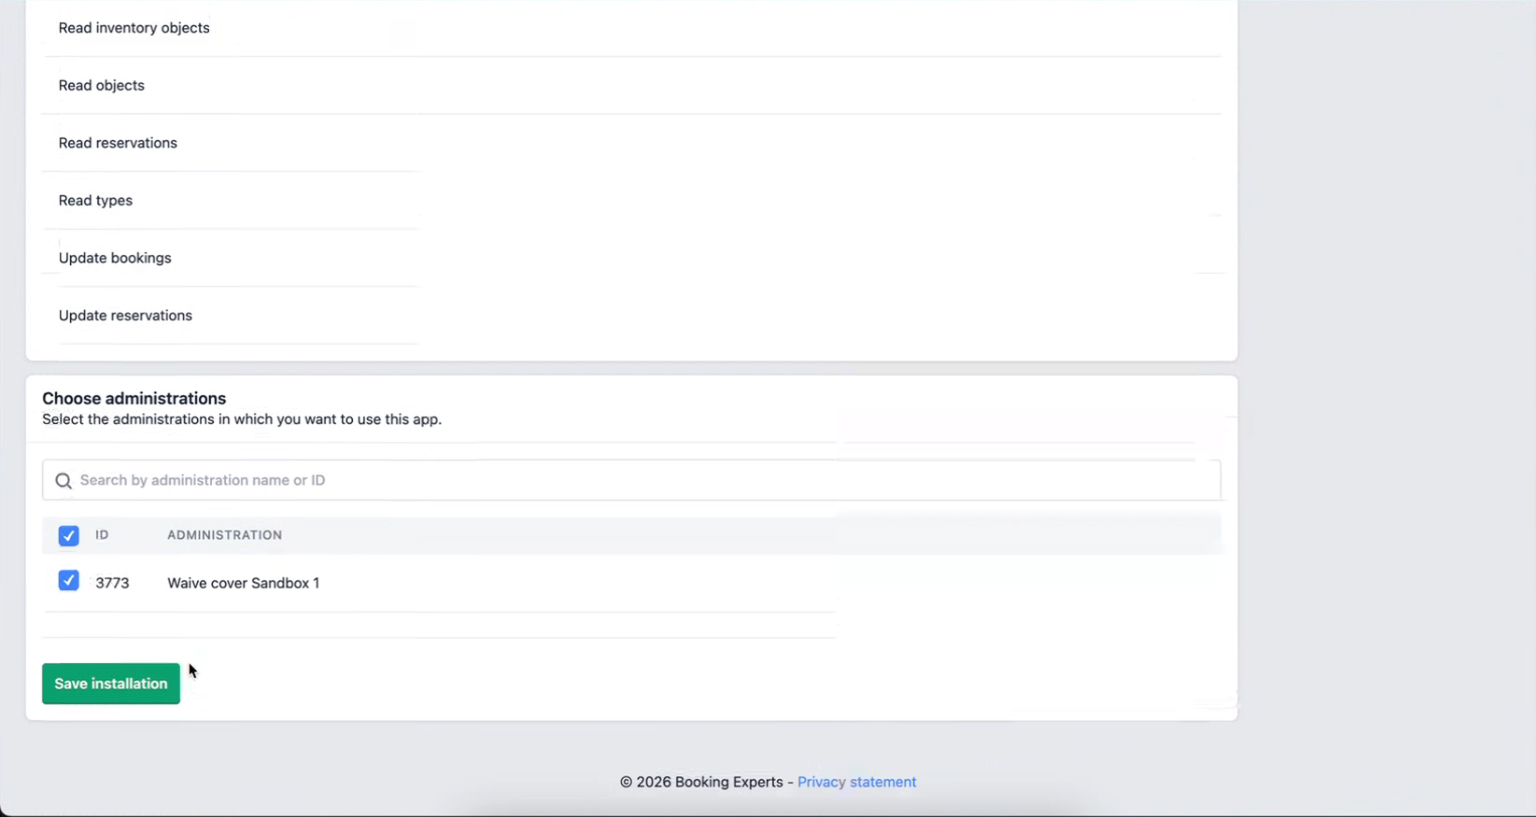Click the 'Read inventory objects' permission
This screenshot has height=817, width=1536.
point(134,28)
